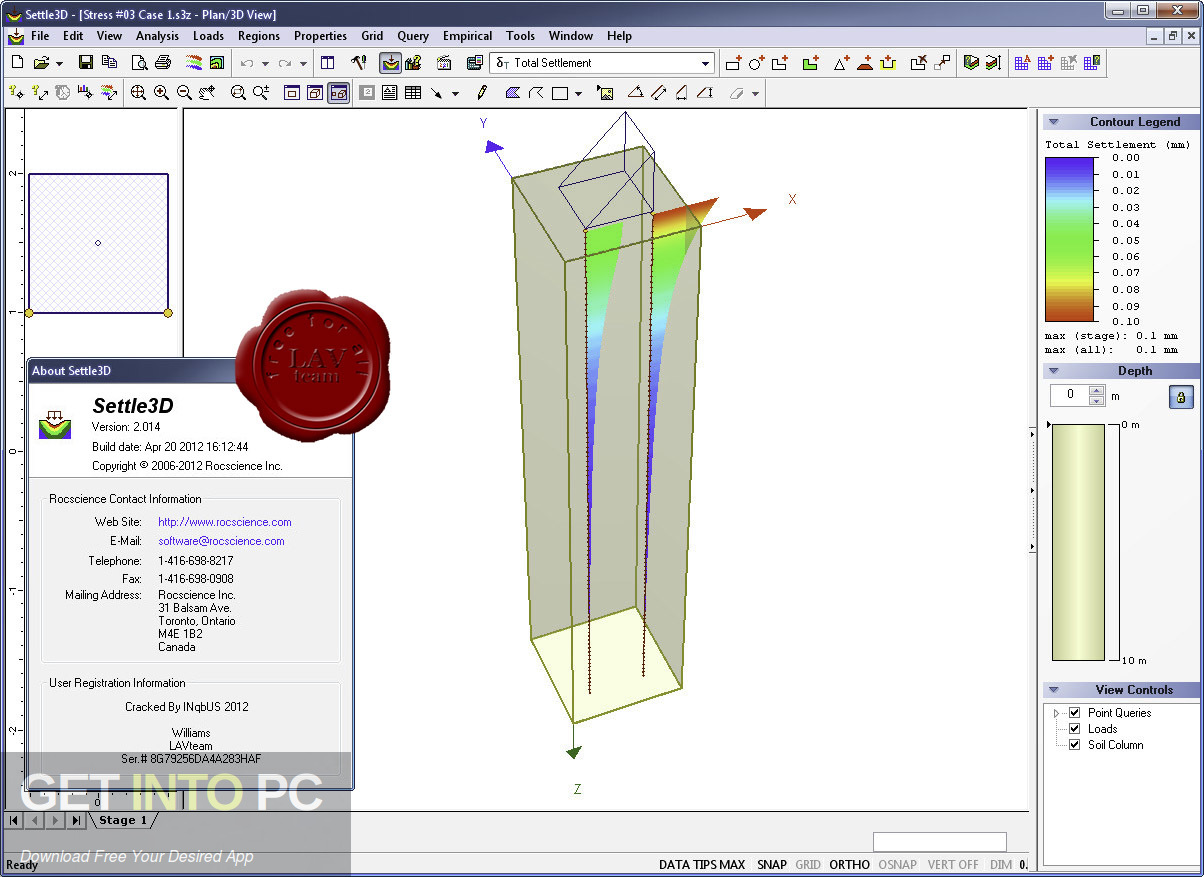
Task: Collapse the Contour Legend panel
Action: pyautogui.click(x=1054, y=122)
